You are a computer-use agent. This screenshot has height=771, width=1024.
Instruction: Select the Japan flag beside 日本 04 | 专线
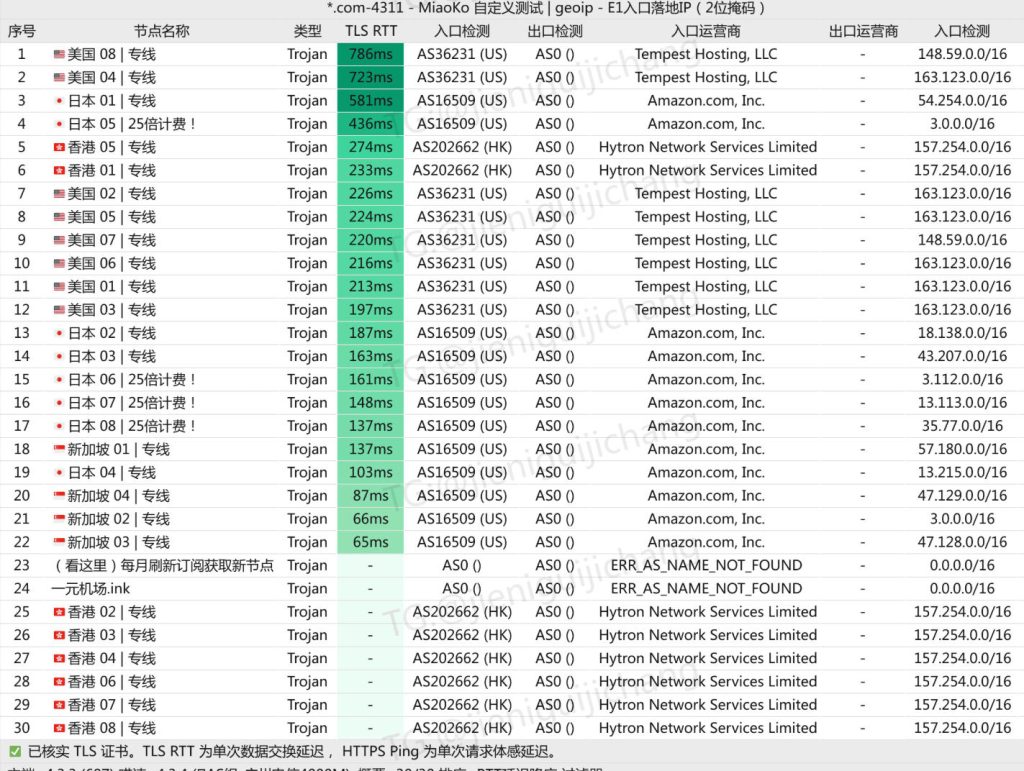pyautogui.click(x=59, y=473)
